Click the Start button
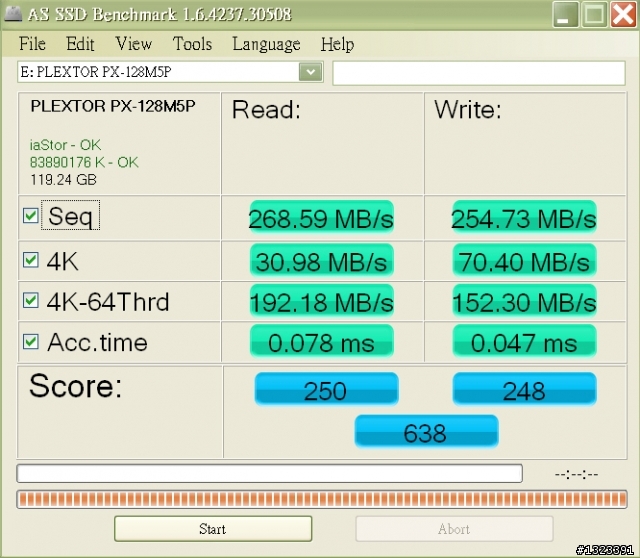The width and height of the screenshot is (640, 558). tap(213, 529)
